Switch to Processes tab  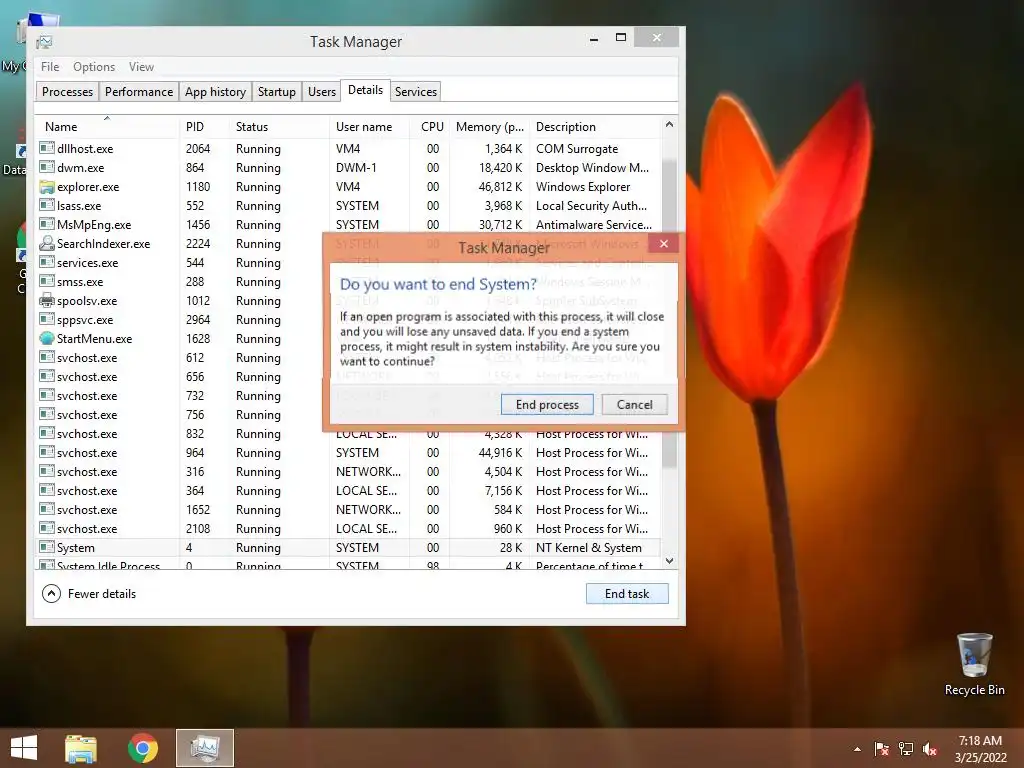coord(67,91)
